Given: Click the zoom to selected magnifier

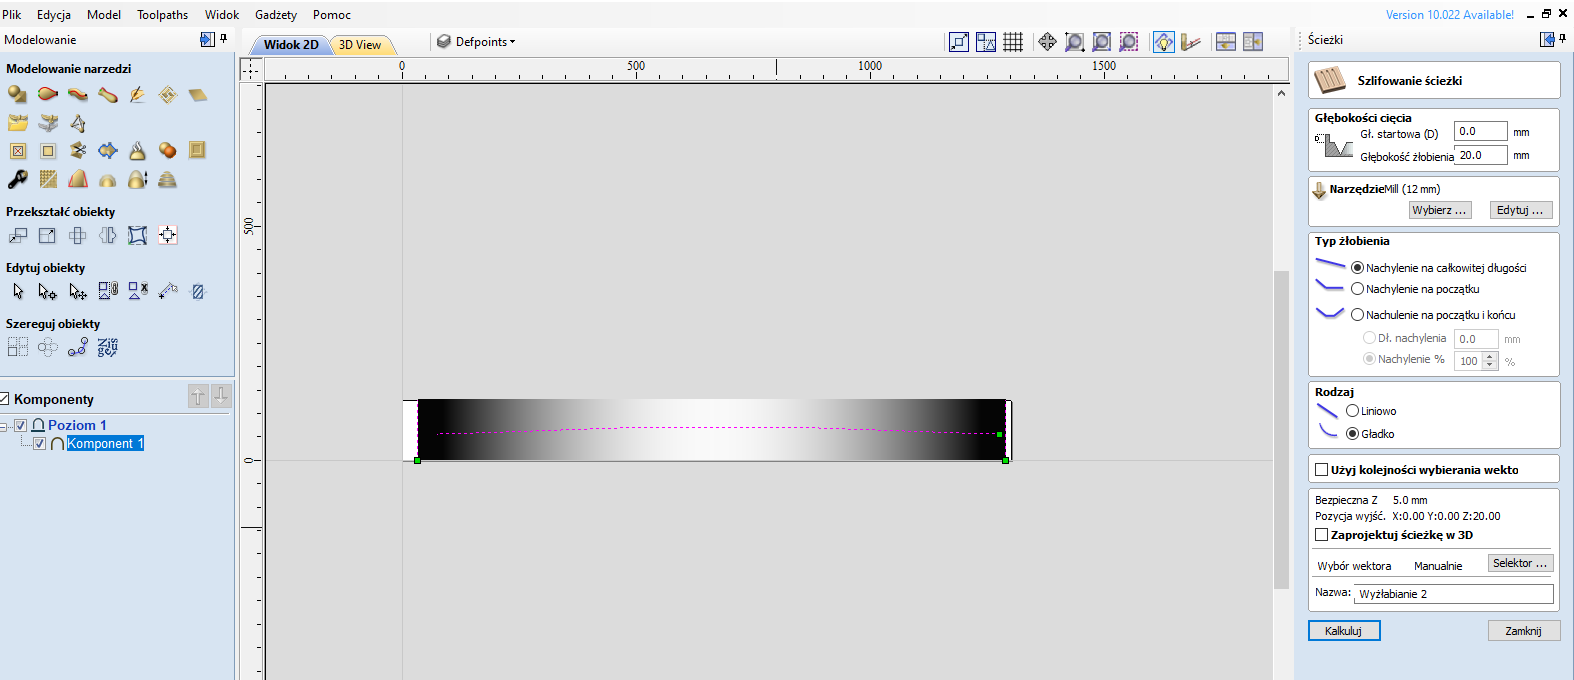Looking at the screenshot, I should [1128, 42].
